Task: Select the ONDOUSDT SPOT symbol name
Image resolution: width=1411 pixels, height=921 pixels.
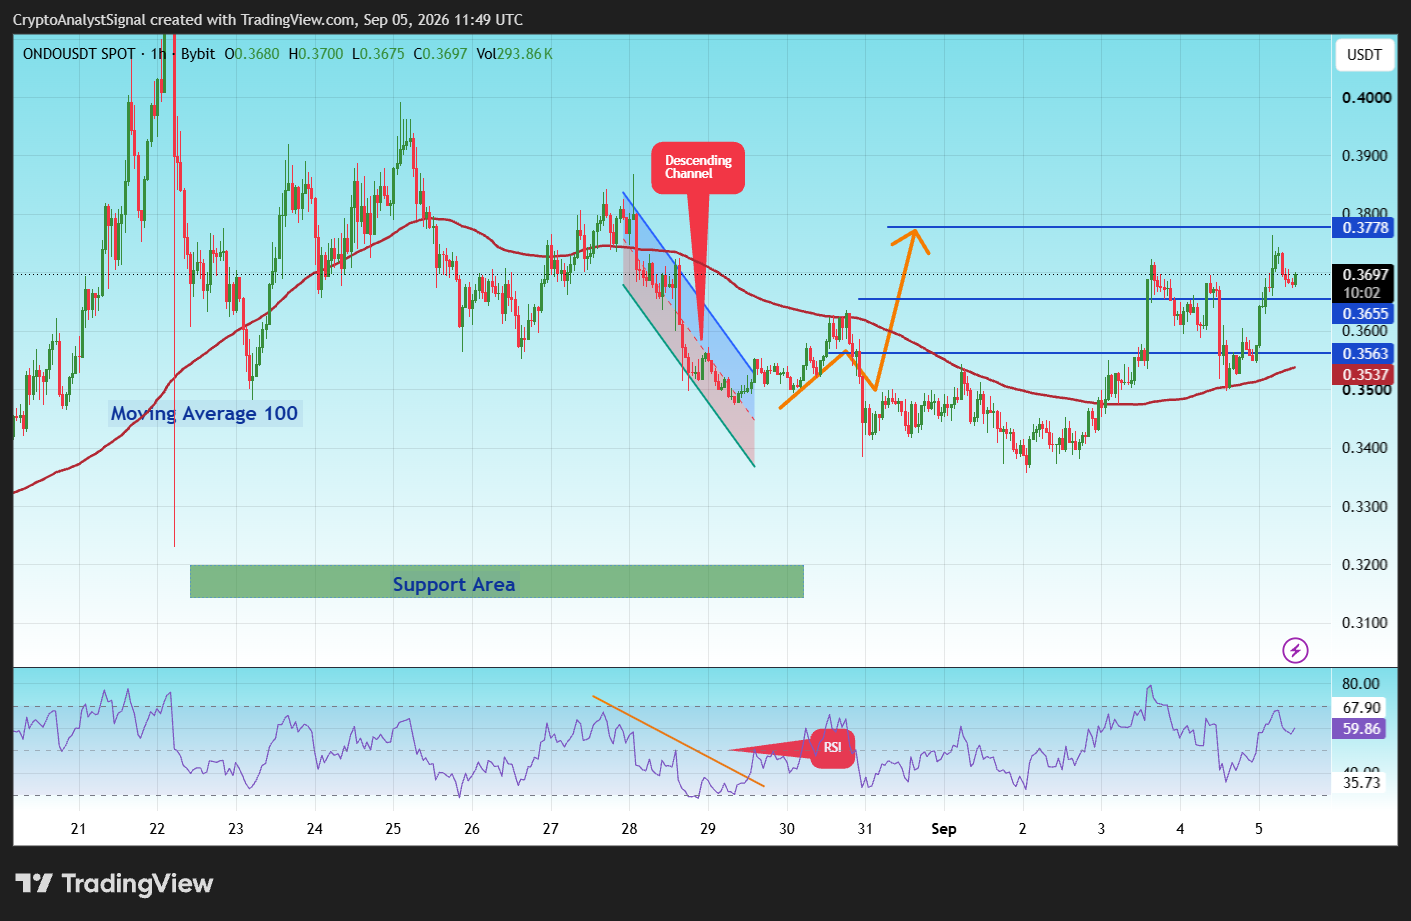Action: [x=79, y=54]
